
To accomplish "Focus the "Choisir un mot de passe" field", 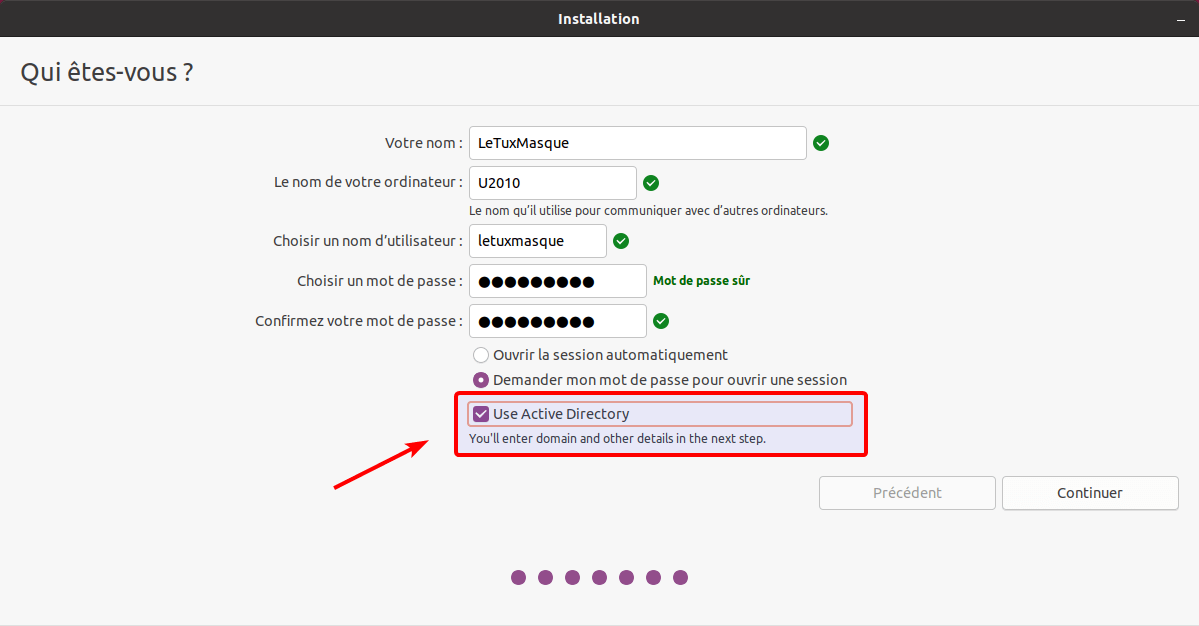I will (x=557, y=281).
